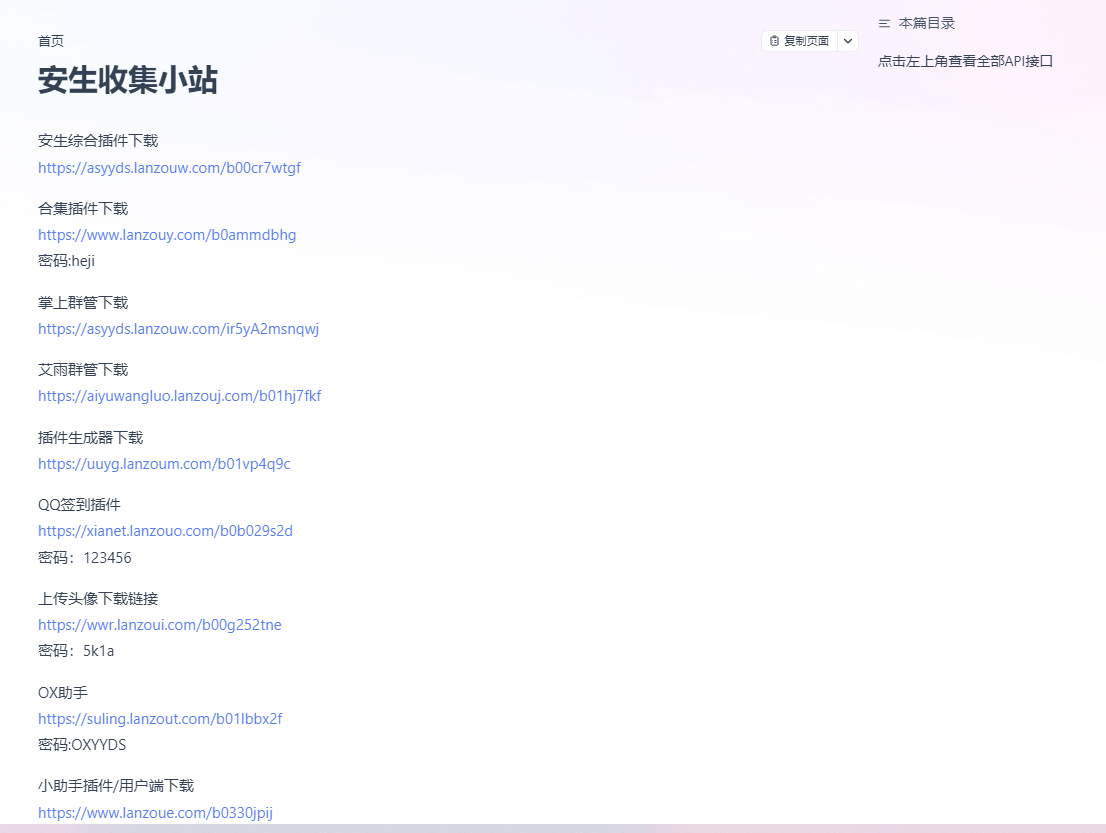Click the 密码：5k1a password text
Image resolution: width=1106 pixels, height=833 pixels.
click(76, 651)
